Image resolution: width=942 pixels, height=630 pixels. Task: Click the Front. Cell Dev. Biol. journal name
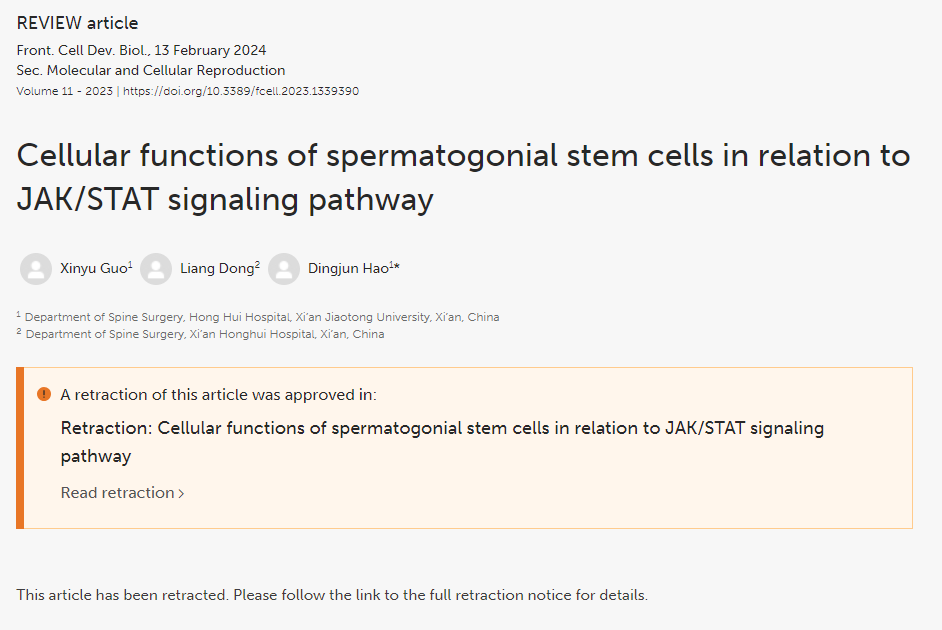[x=82, y=50]
